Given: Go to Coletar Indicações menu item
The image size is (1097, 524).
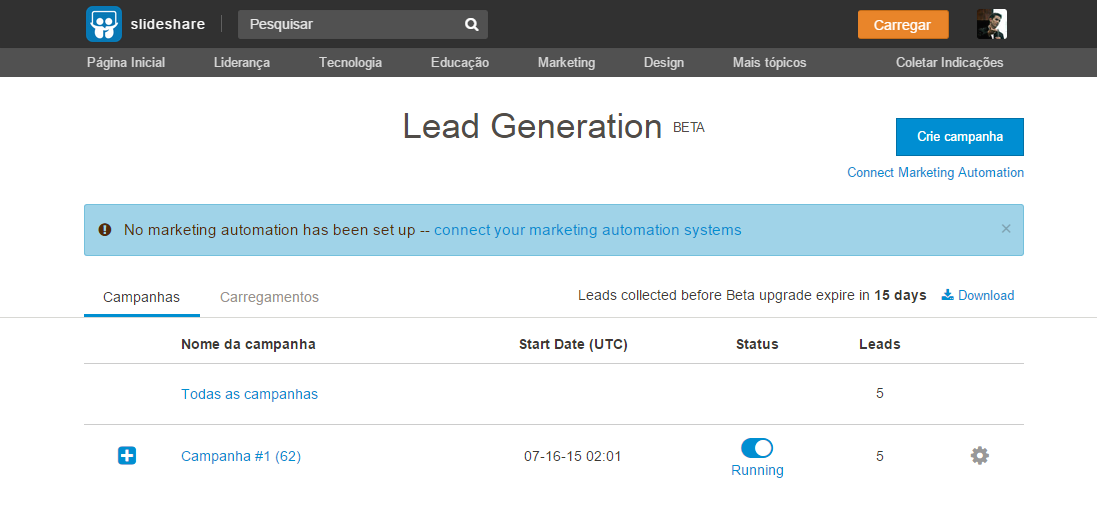Looking at the screenshot, I should tap(949, 62).
